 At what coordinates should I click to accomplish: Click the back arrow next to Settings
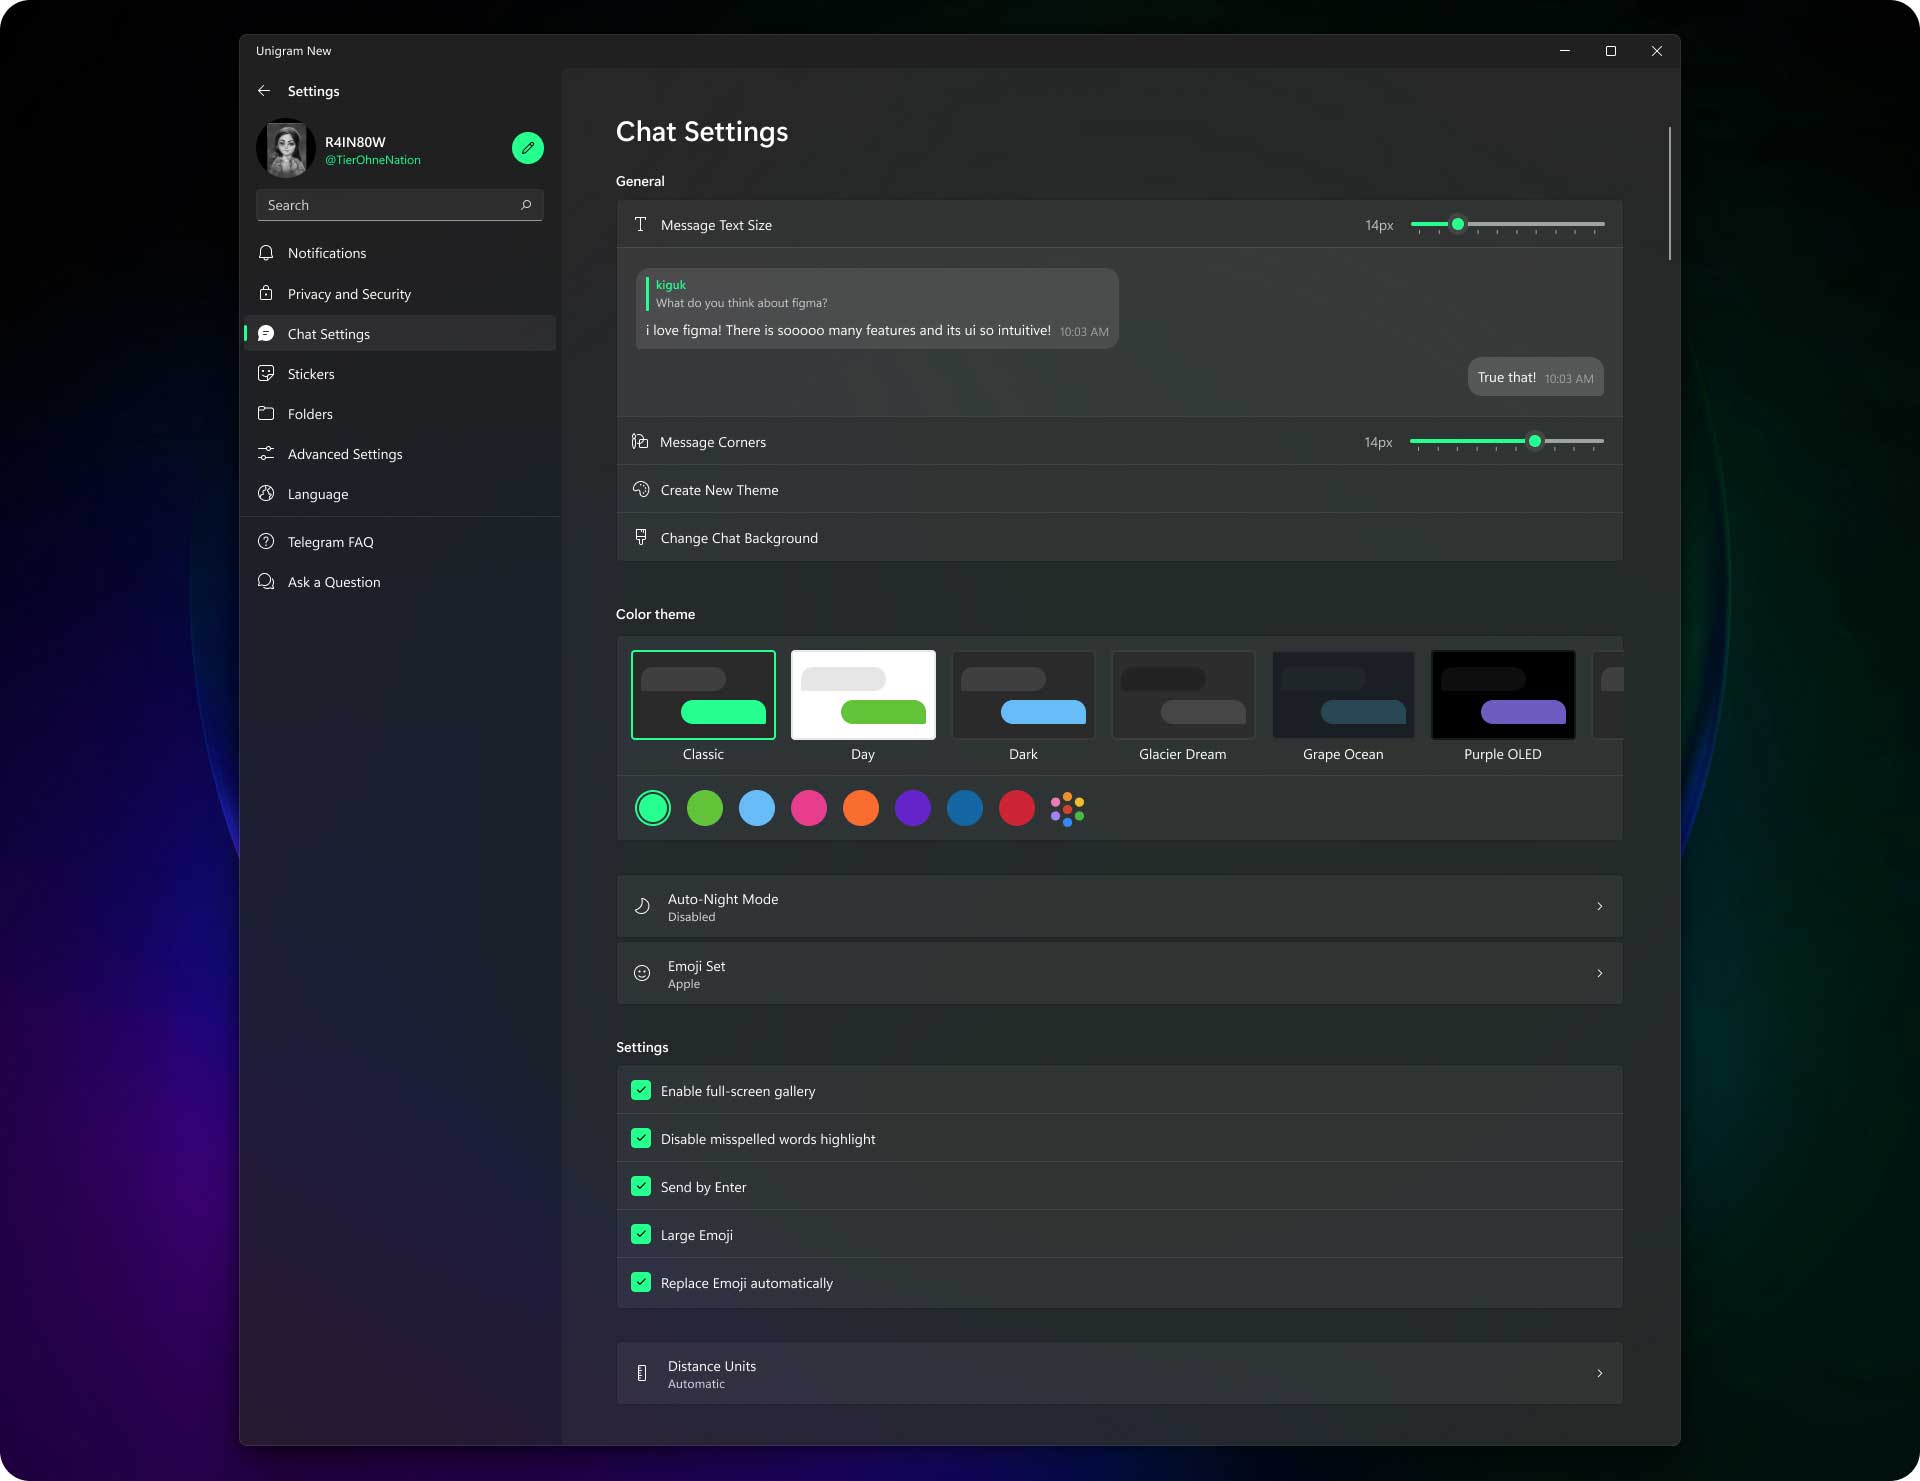(x=264, y=91)
